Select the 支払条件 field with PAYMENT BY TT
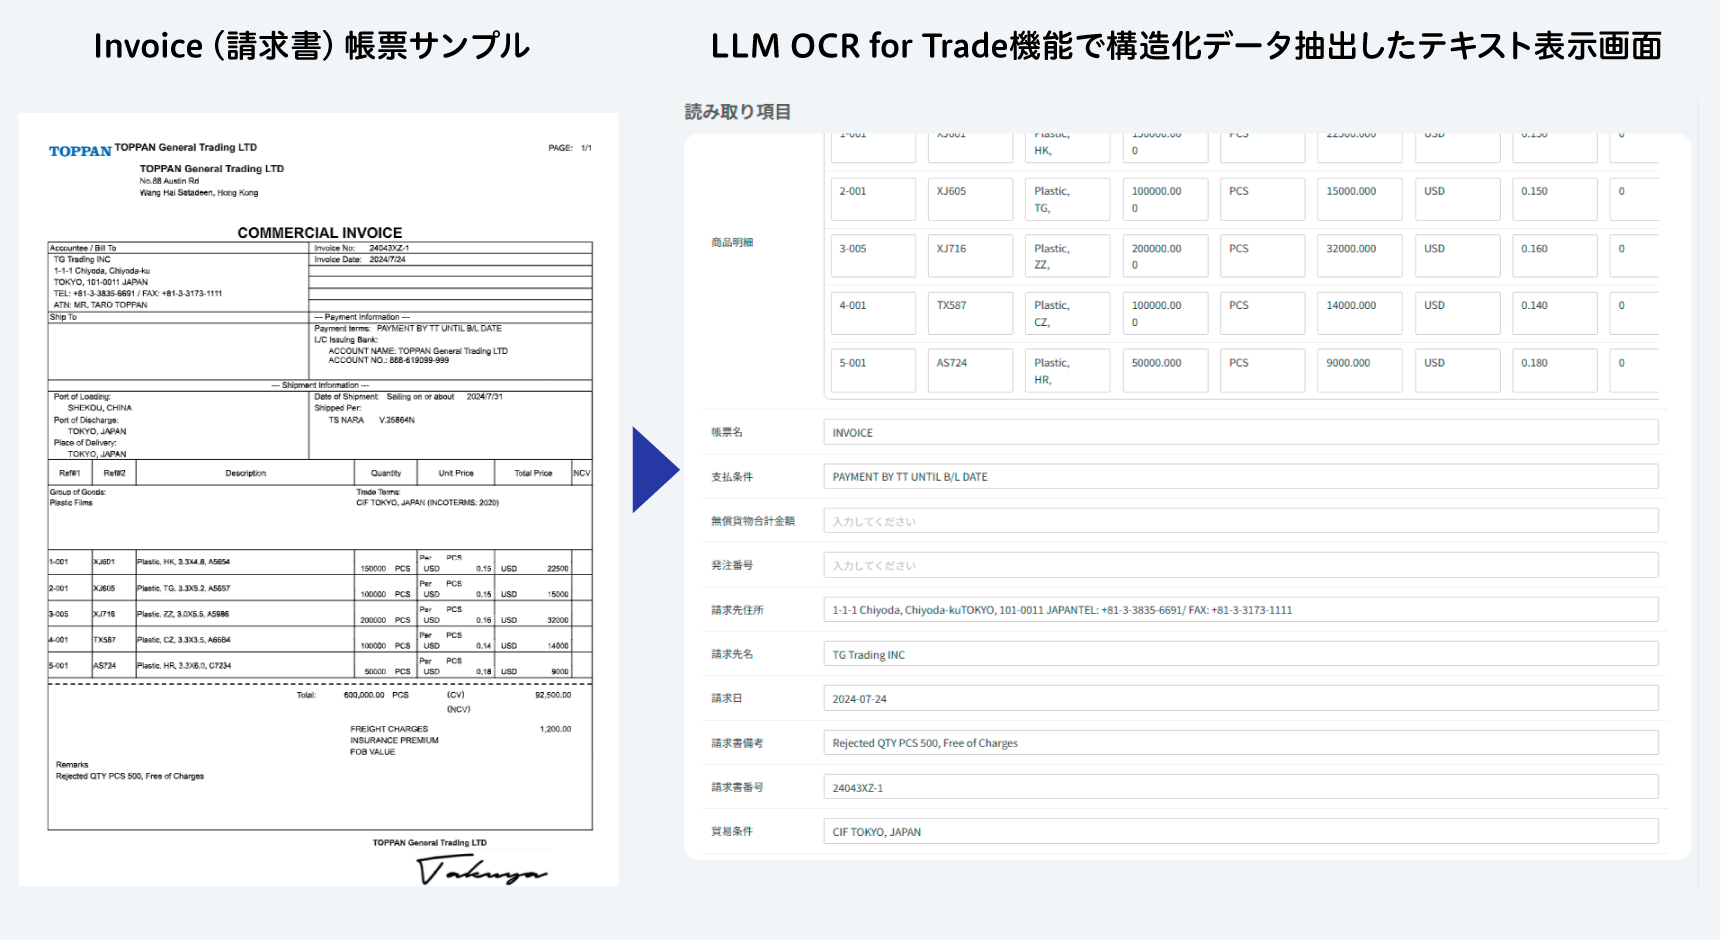 1240,476
